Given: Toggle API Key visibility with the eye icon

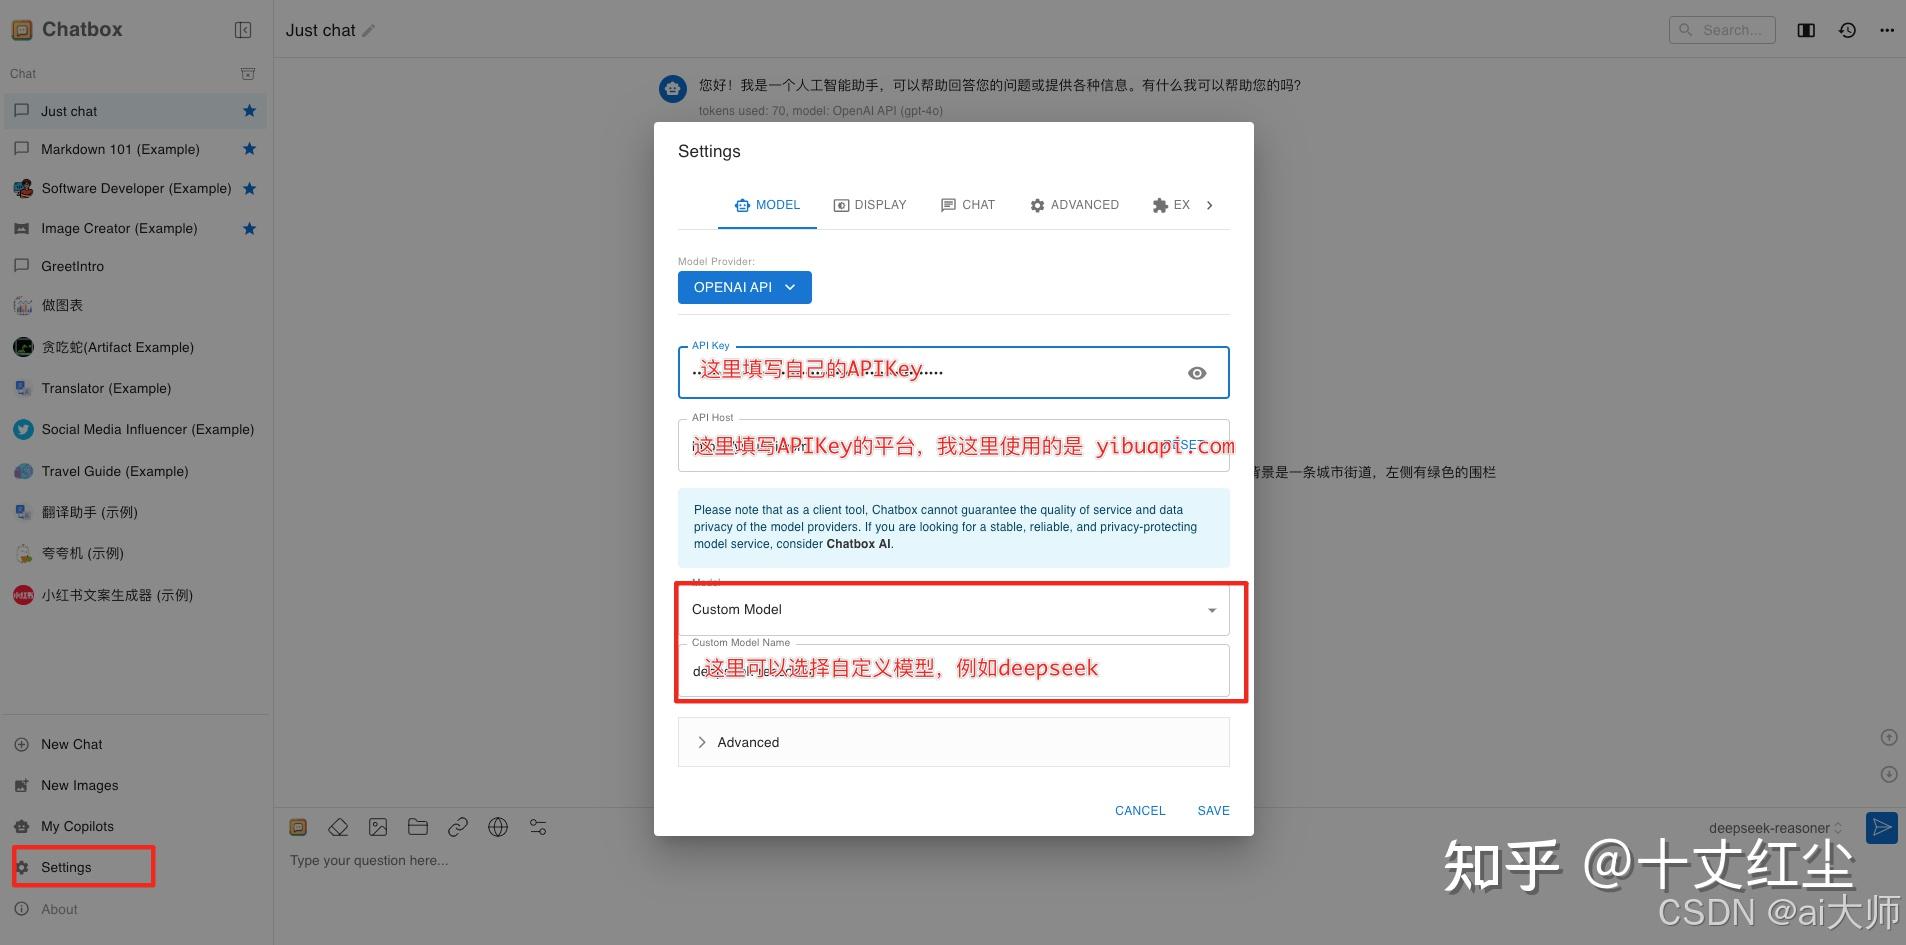Looking at the screenshot, I should [1197, 373].
